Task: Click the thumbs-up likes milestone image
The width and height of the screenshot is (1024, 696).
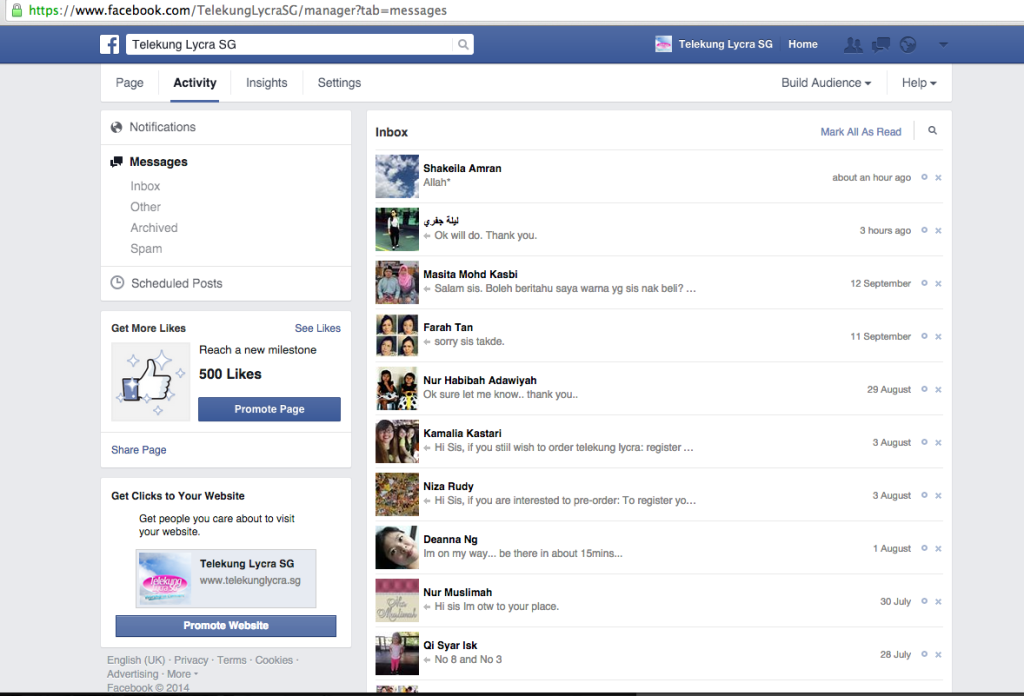Action: pyautogui.click(x=151, y=382)
